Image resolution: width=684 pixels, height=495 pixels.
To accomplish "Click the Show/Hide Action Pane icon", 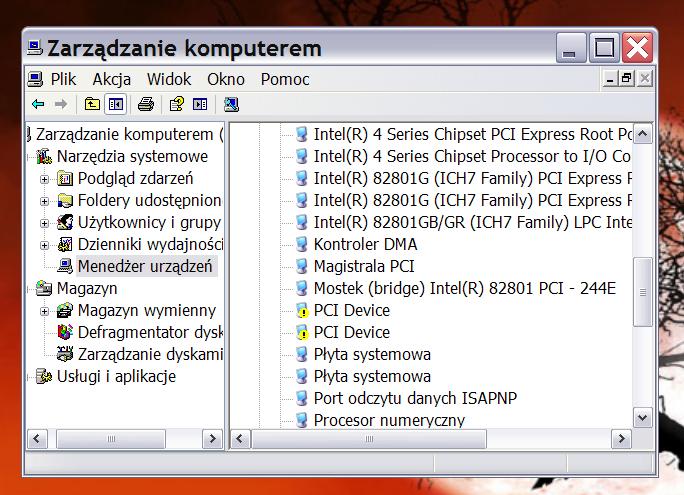I will click(x=200, y=104).
